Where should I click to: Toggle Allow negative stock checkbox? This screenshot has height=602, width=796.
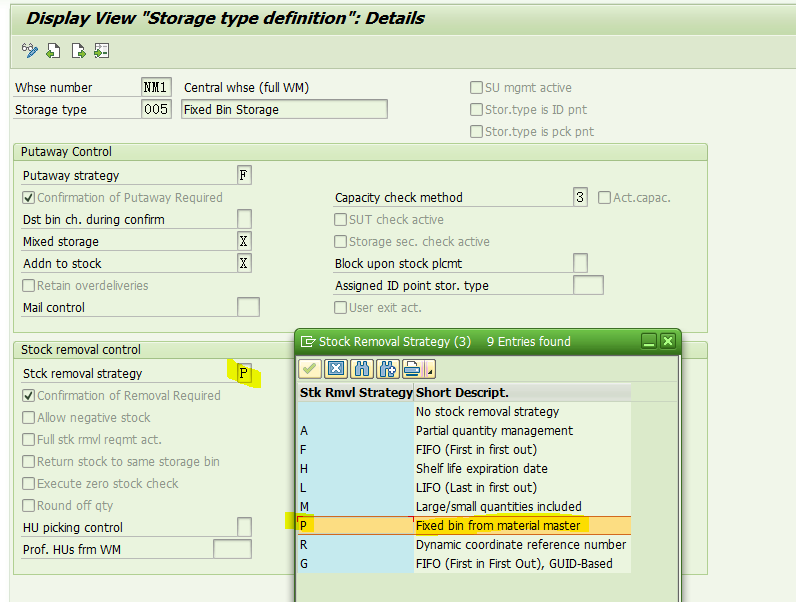[x=28, y=417]
